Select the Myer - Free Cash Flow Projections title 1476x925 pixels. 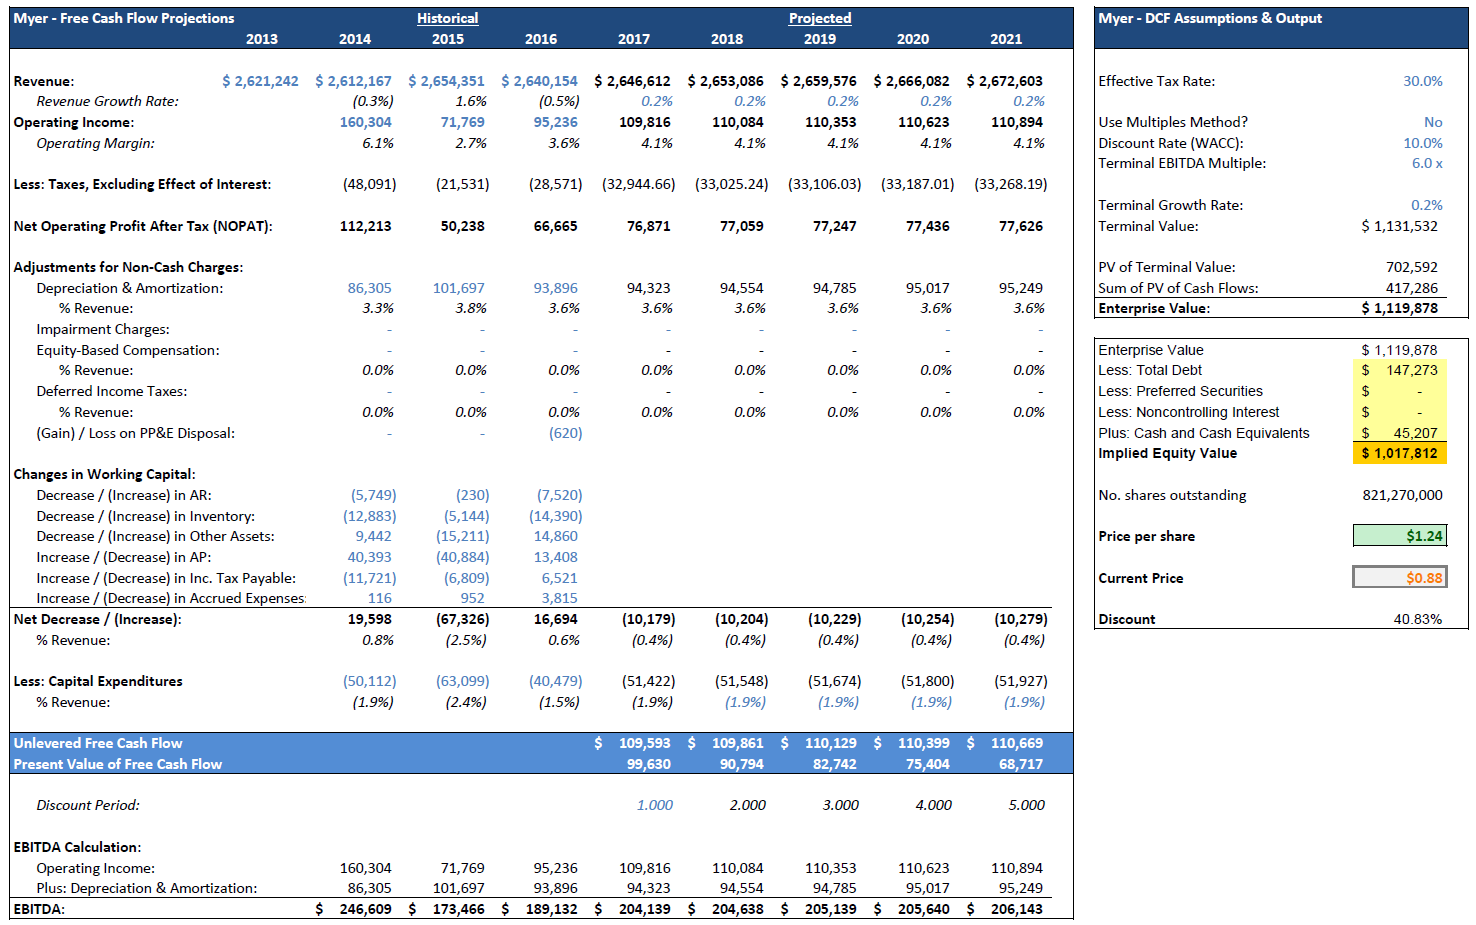click(124, 18)
